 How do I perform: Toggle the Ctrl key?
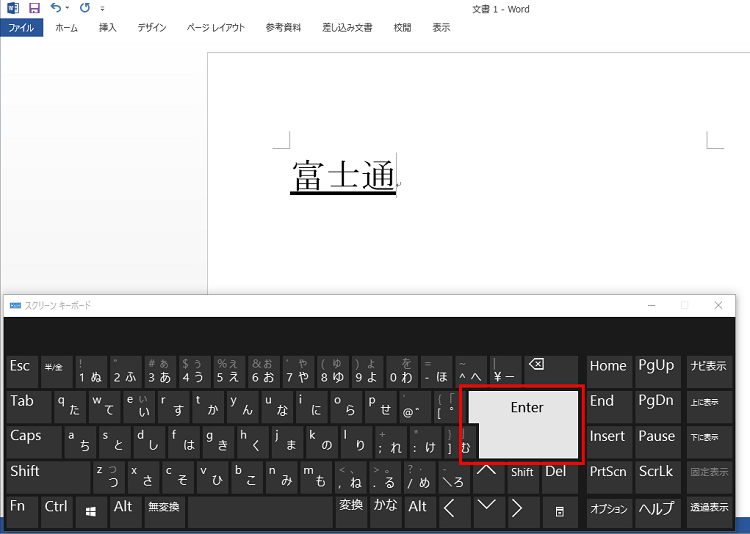(56, 512)
